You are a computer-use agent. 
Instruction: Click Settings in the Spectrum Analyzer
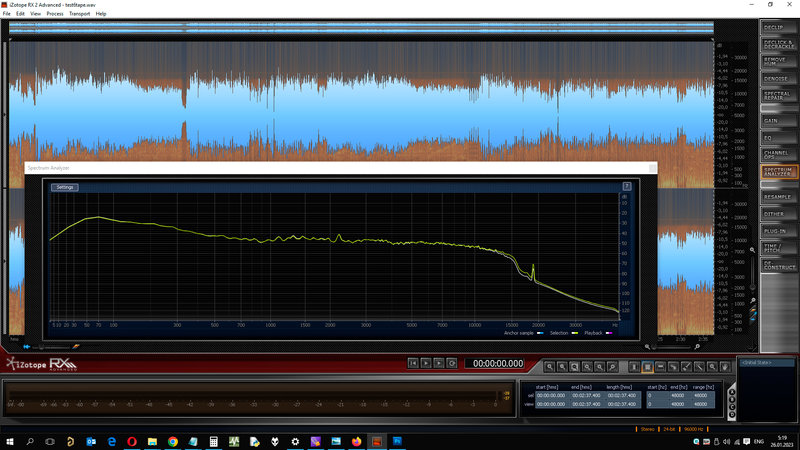[65, 187]
